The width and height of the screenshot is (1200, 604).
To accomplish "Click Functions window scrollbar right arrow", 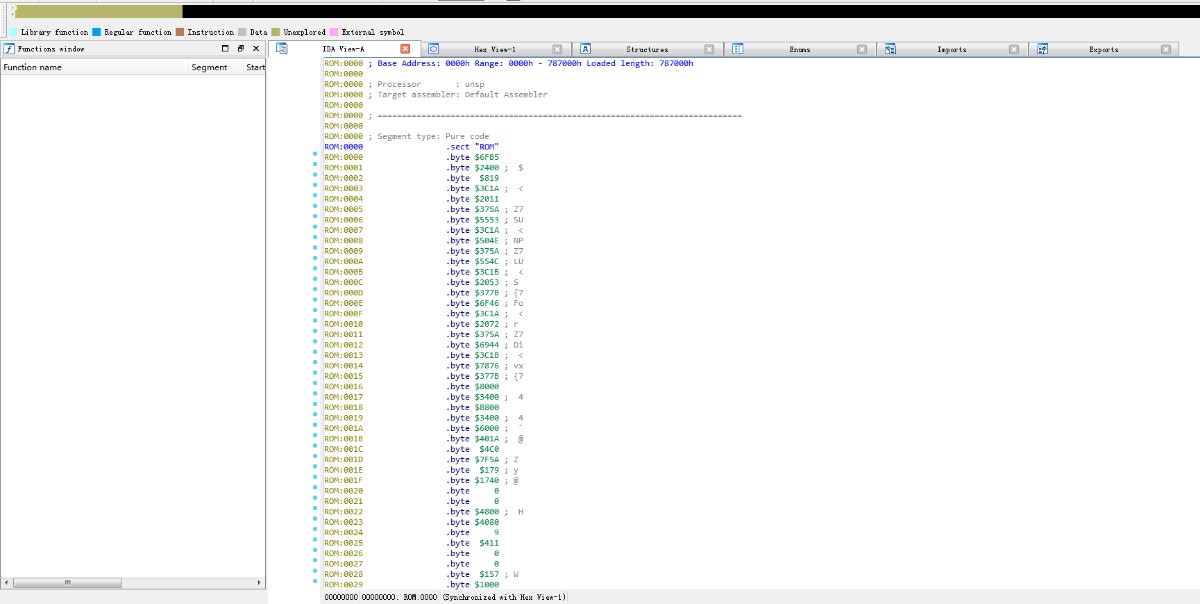I will point(259,582).
